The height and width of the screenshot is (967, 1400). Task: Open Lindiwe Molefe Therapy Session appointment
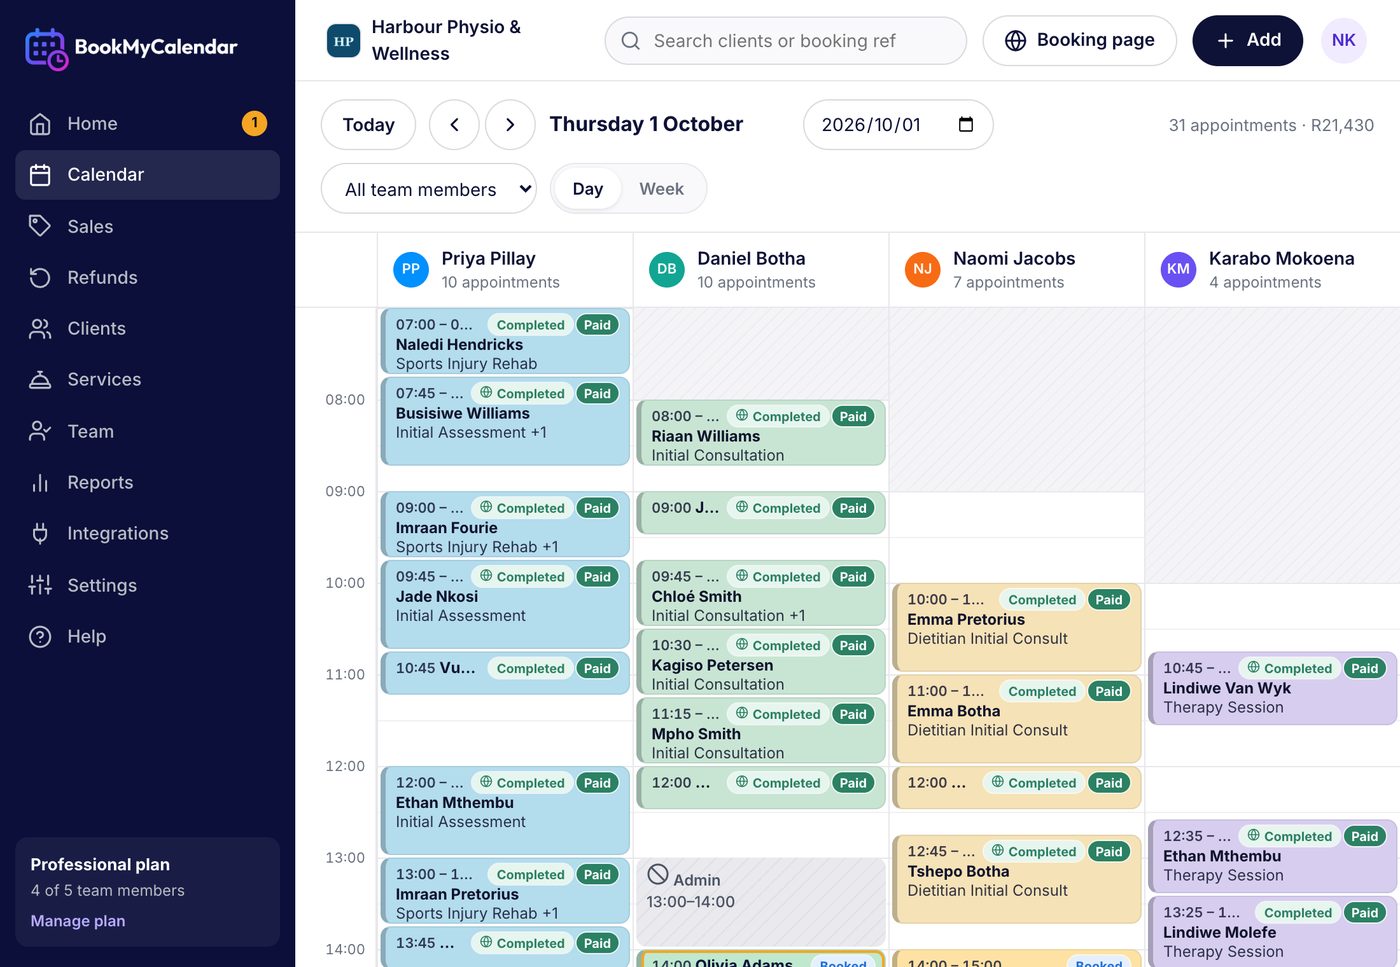[x=1272, y=932]
